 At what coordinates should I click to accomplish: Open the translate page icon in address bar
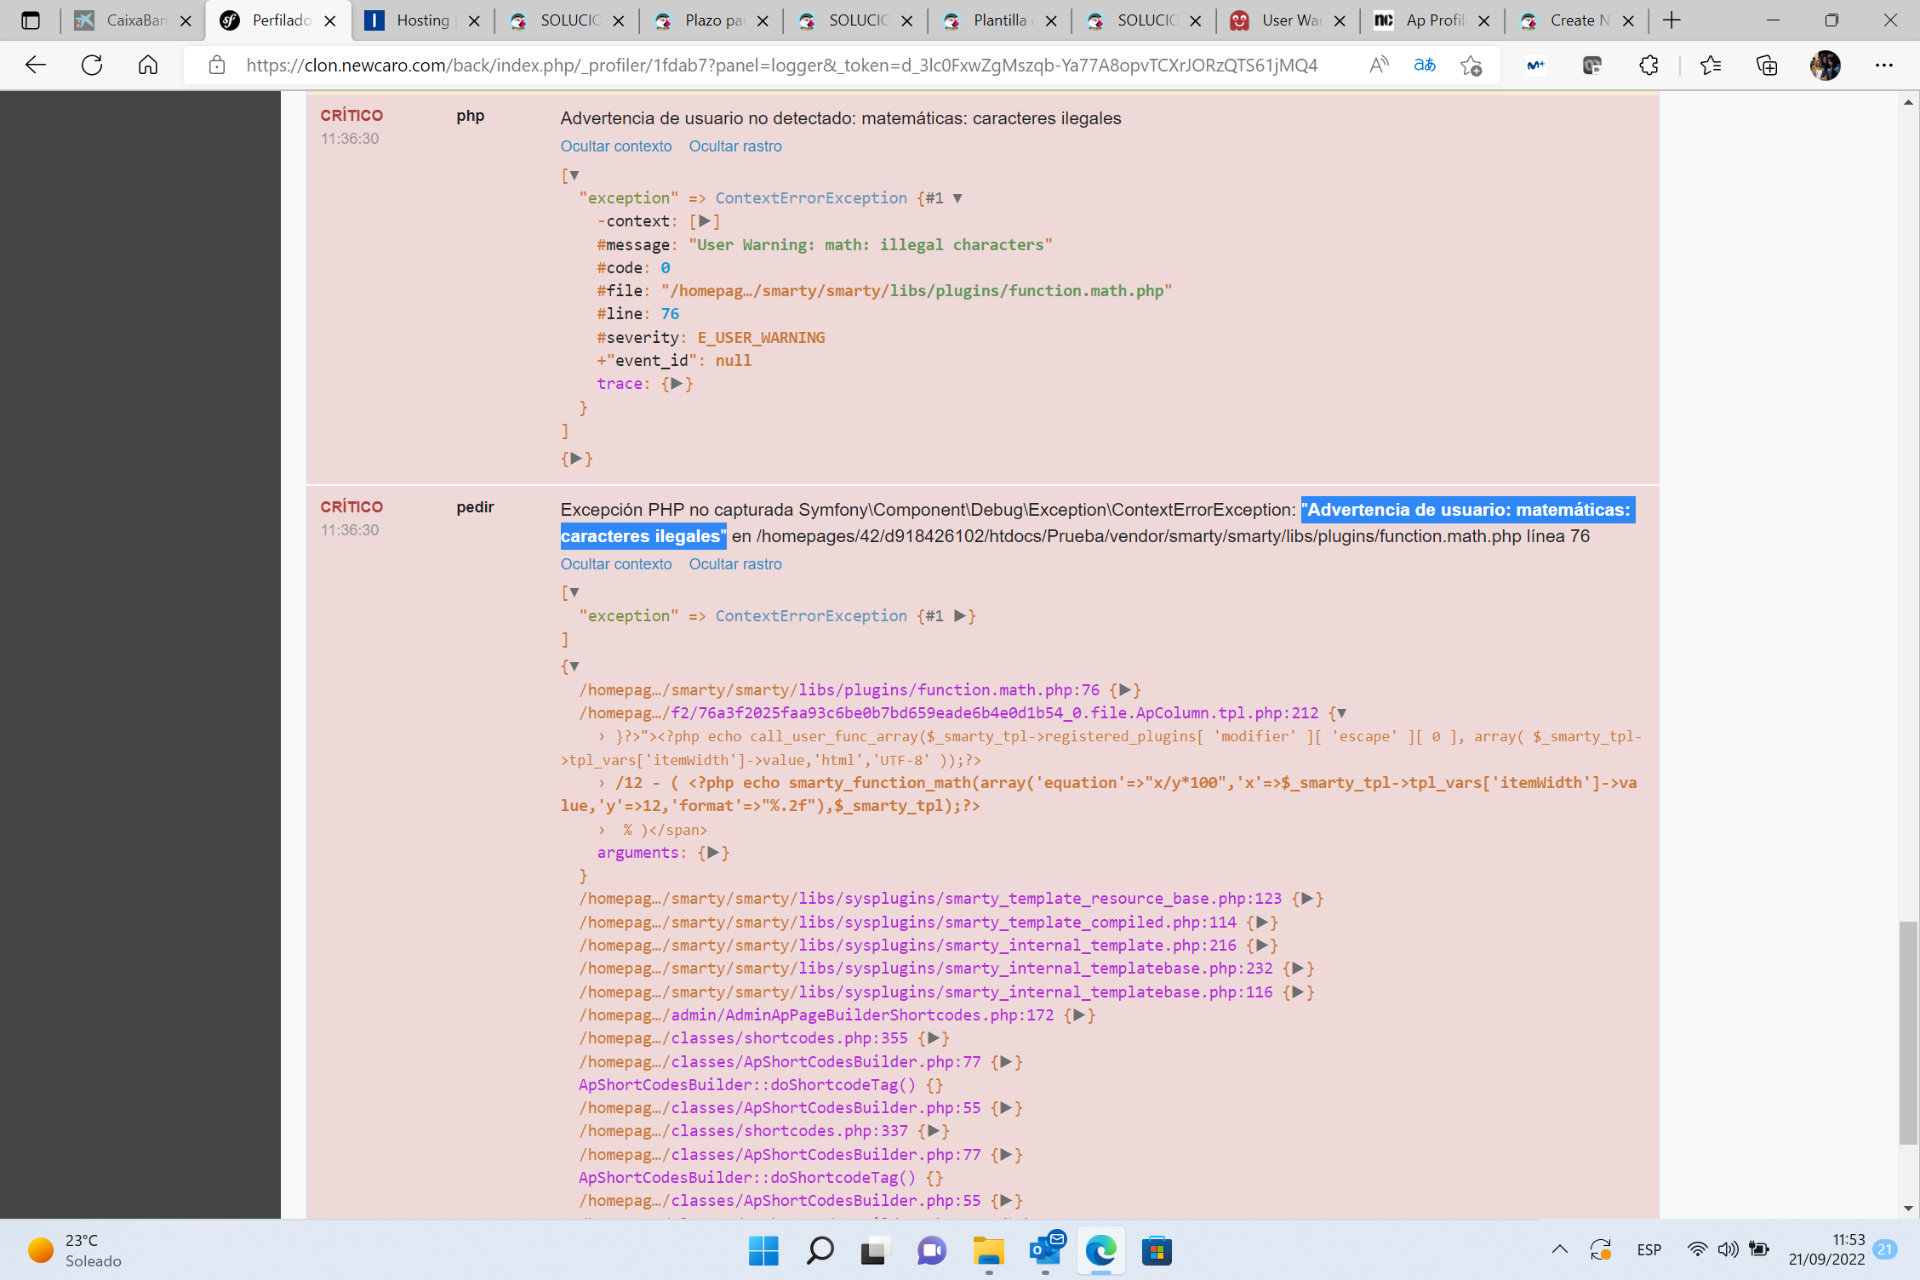point(1424,65)
